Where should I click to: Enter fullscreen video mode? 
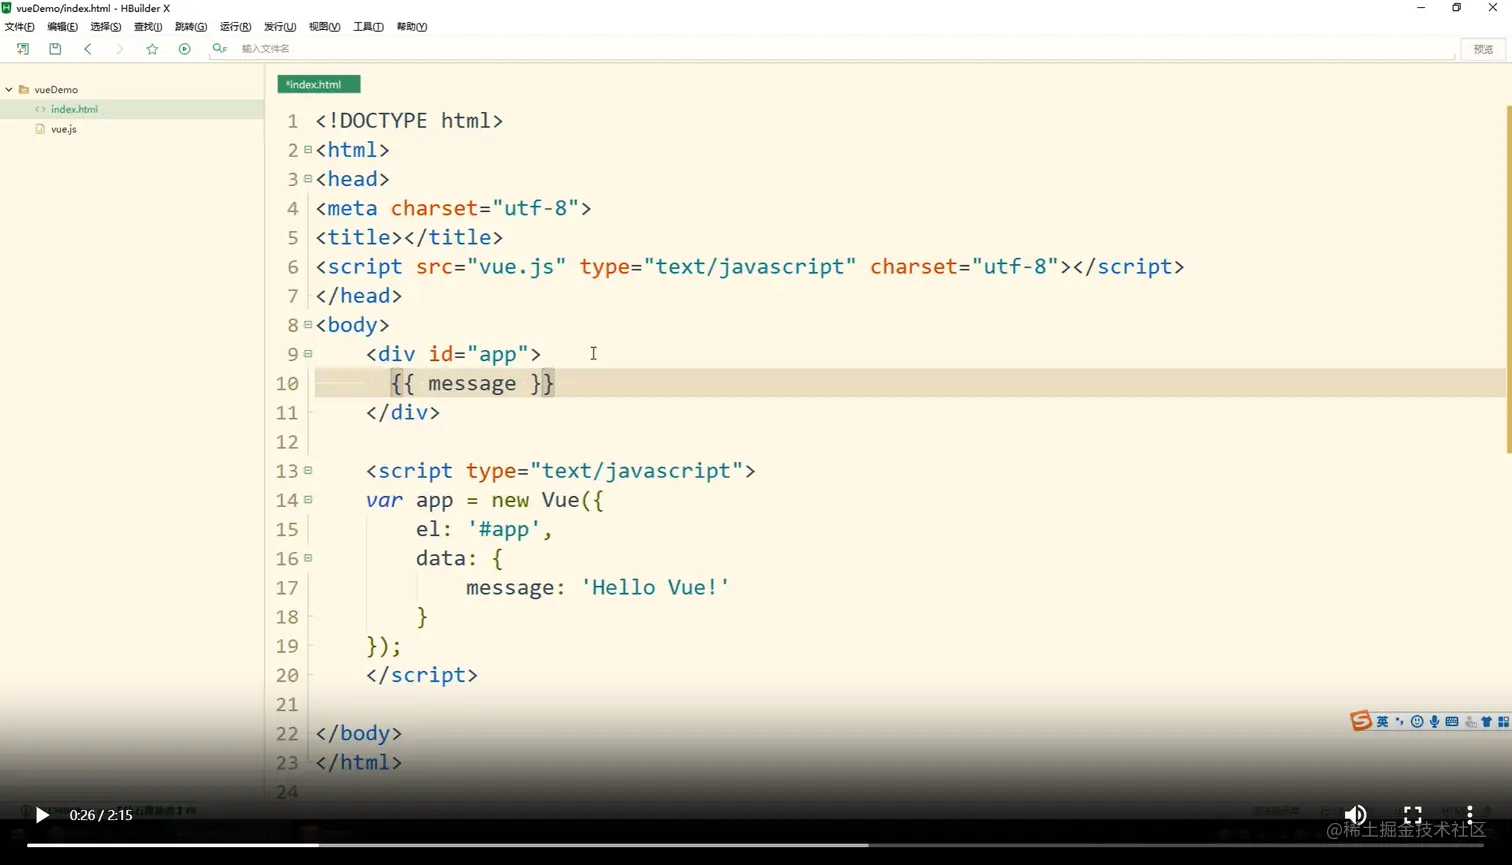pos(1412,815)
